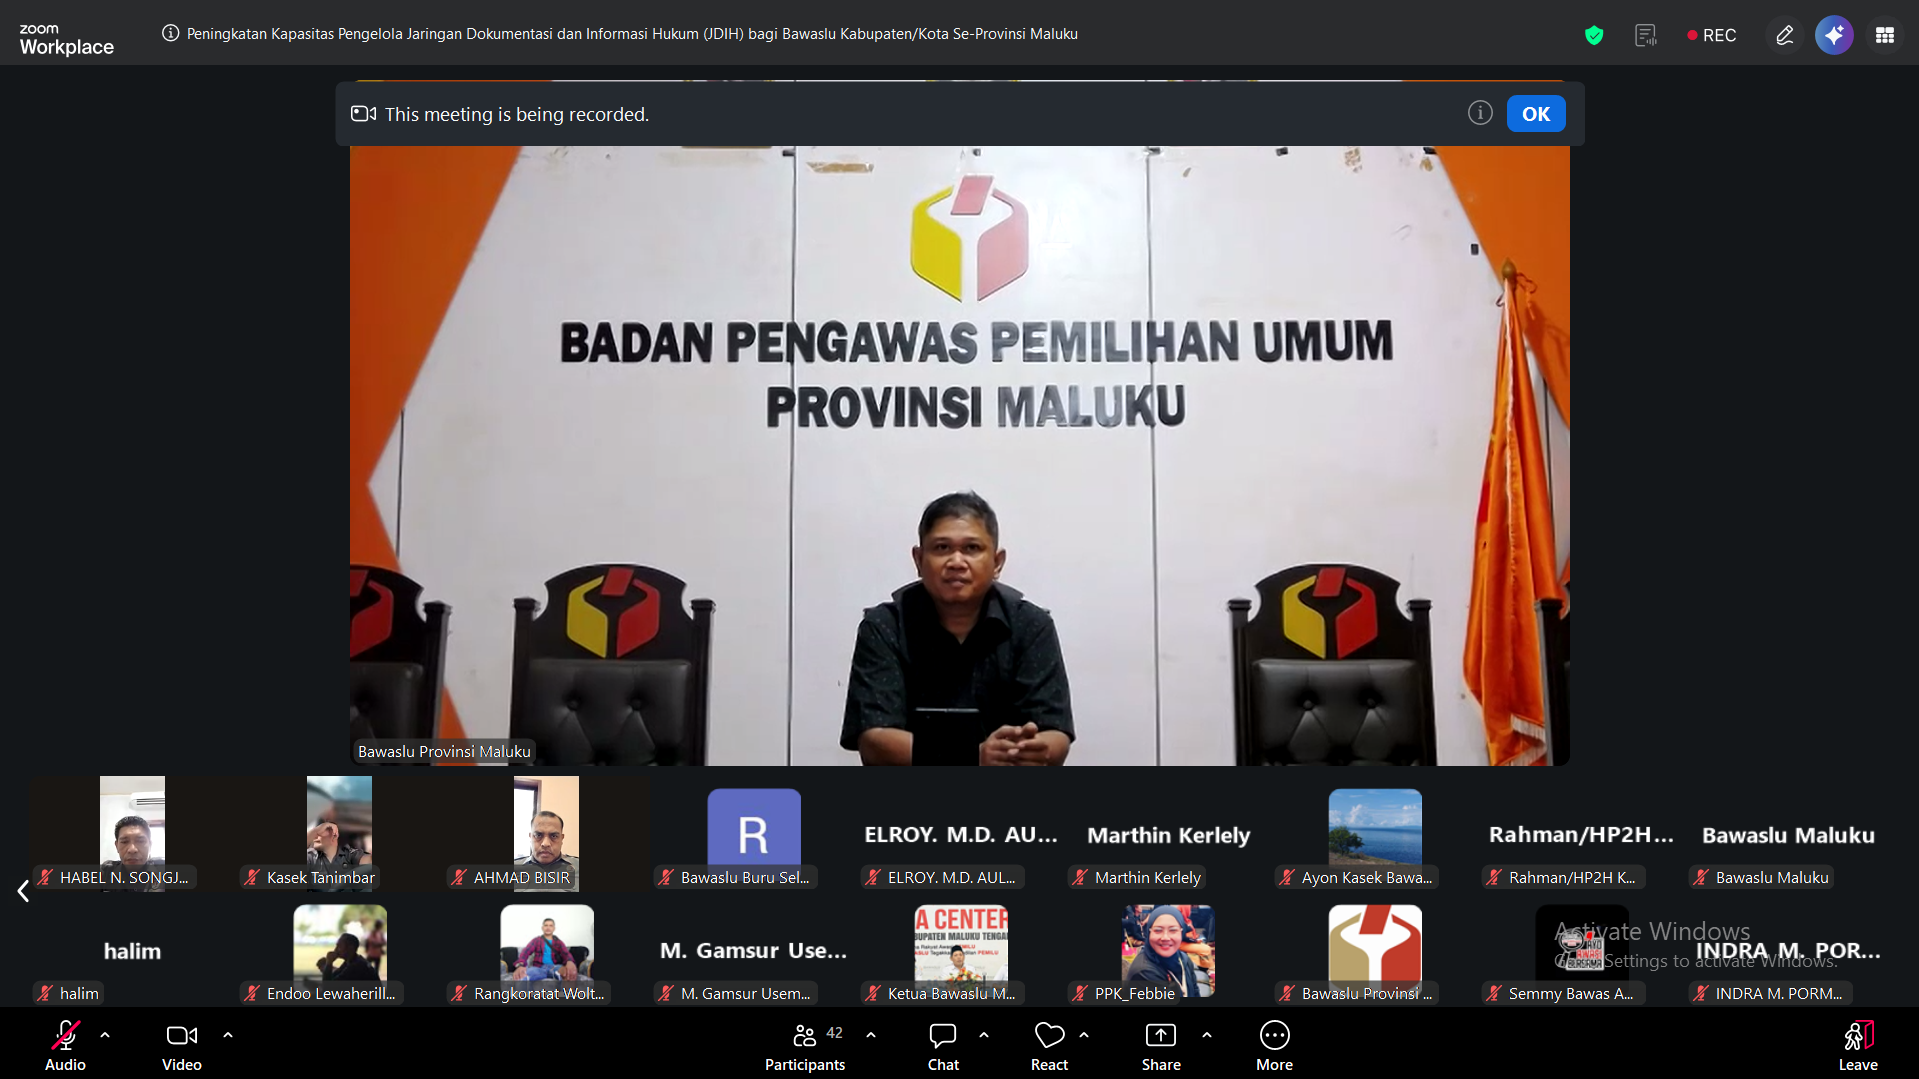
Task: Click muted mic icon on Bawaslu Maluku tile
Action: pos(1701,877)
